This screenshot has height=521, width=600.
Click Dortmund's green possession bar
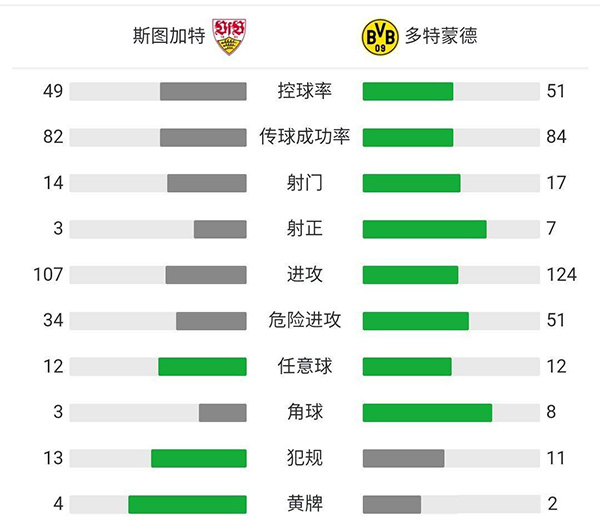[x=407, y=91]
